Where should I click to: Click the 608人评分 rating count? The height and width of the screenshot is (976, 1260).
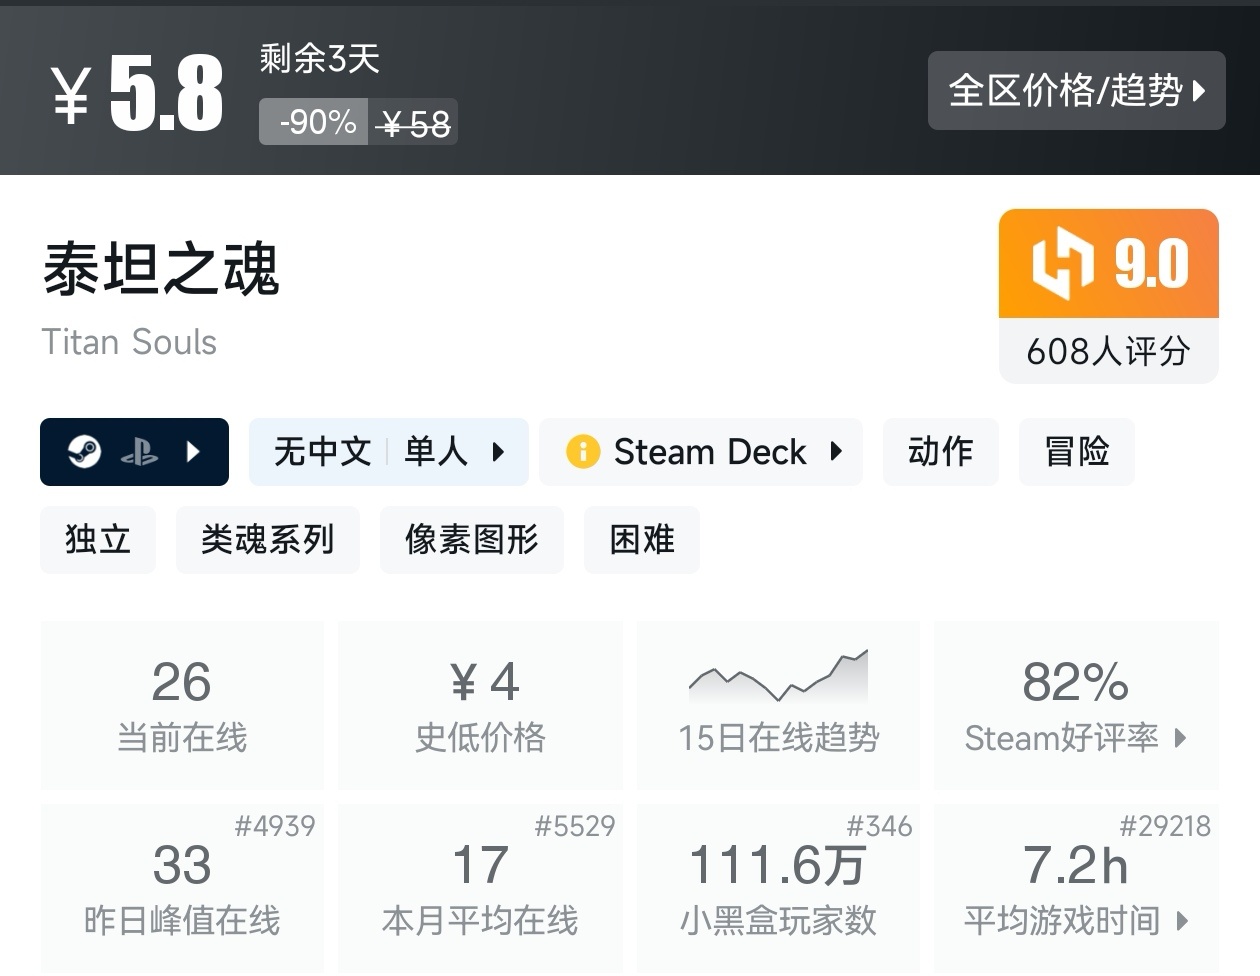pyautogui.click(x=1108, y=351)
